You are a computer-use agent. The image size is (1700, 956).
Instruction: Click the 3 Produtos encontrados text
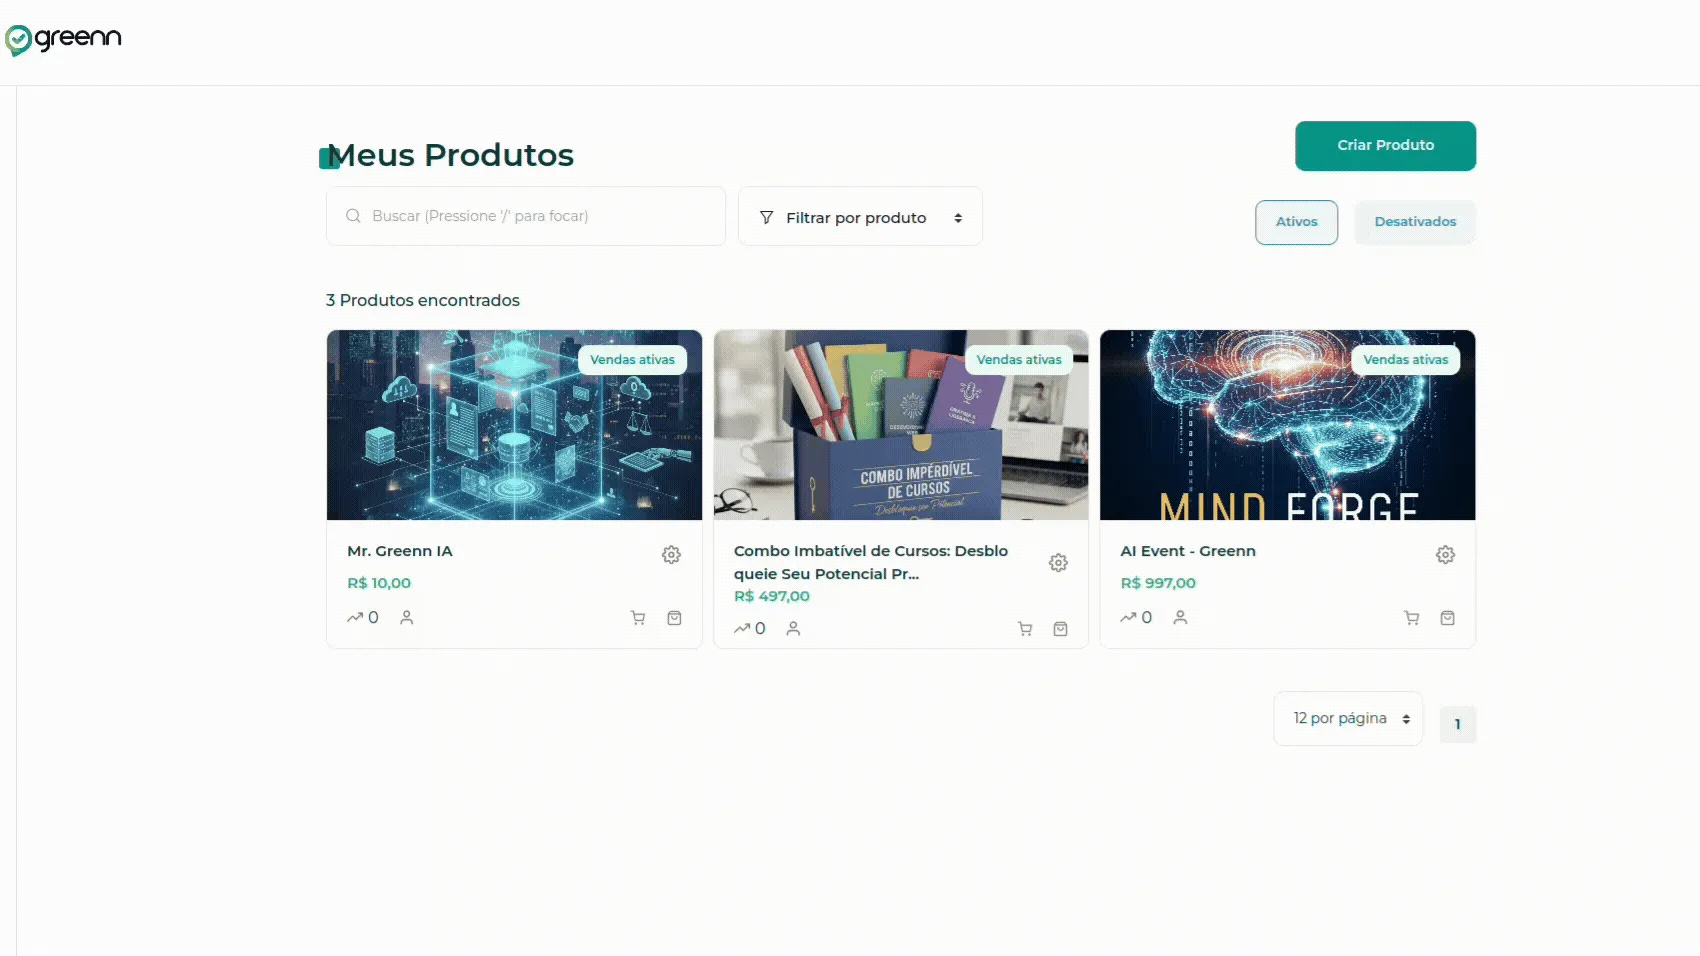point(423,300)
